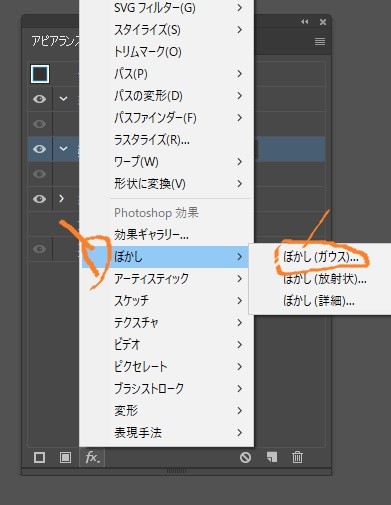
Task: Open テクスチャ submenu
Action: 166,323
